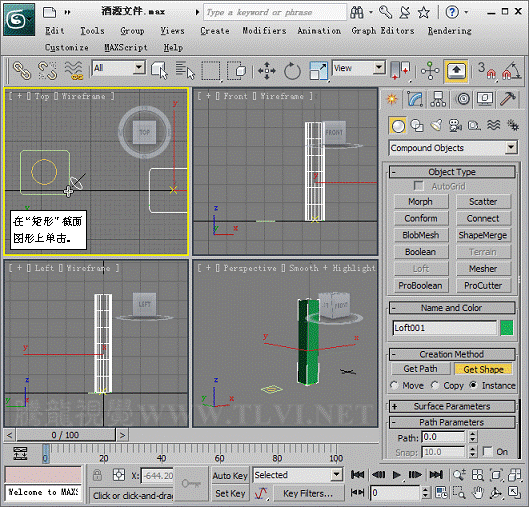
Task: Click the application logo button
Action: 19,20
